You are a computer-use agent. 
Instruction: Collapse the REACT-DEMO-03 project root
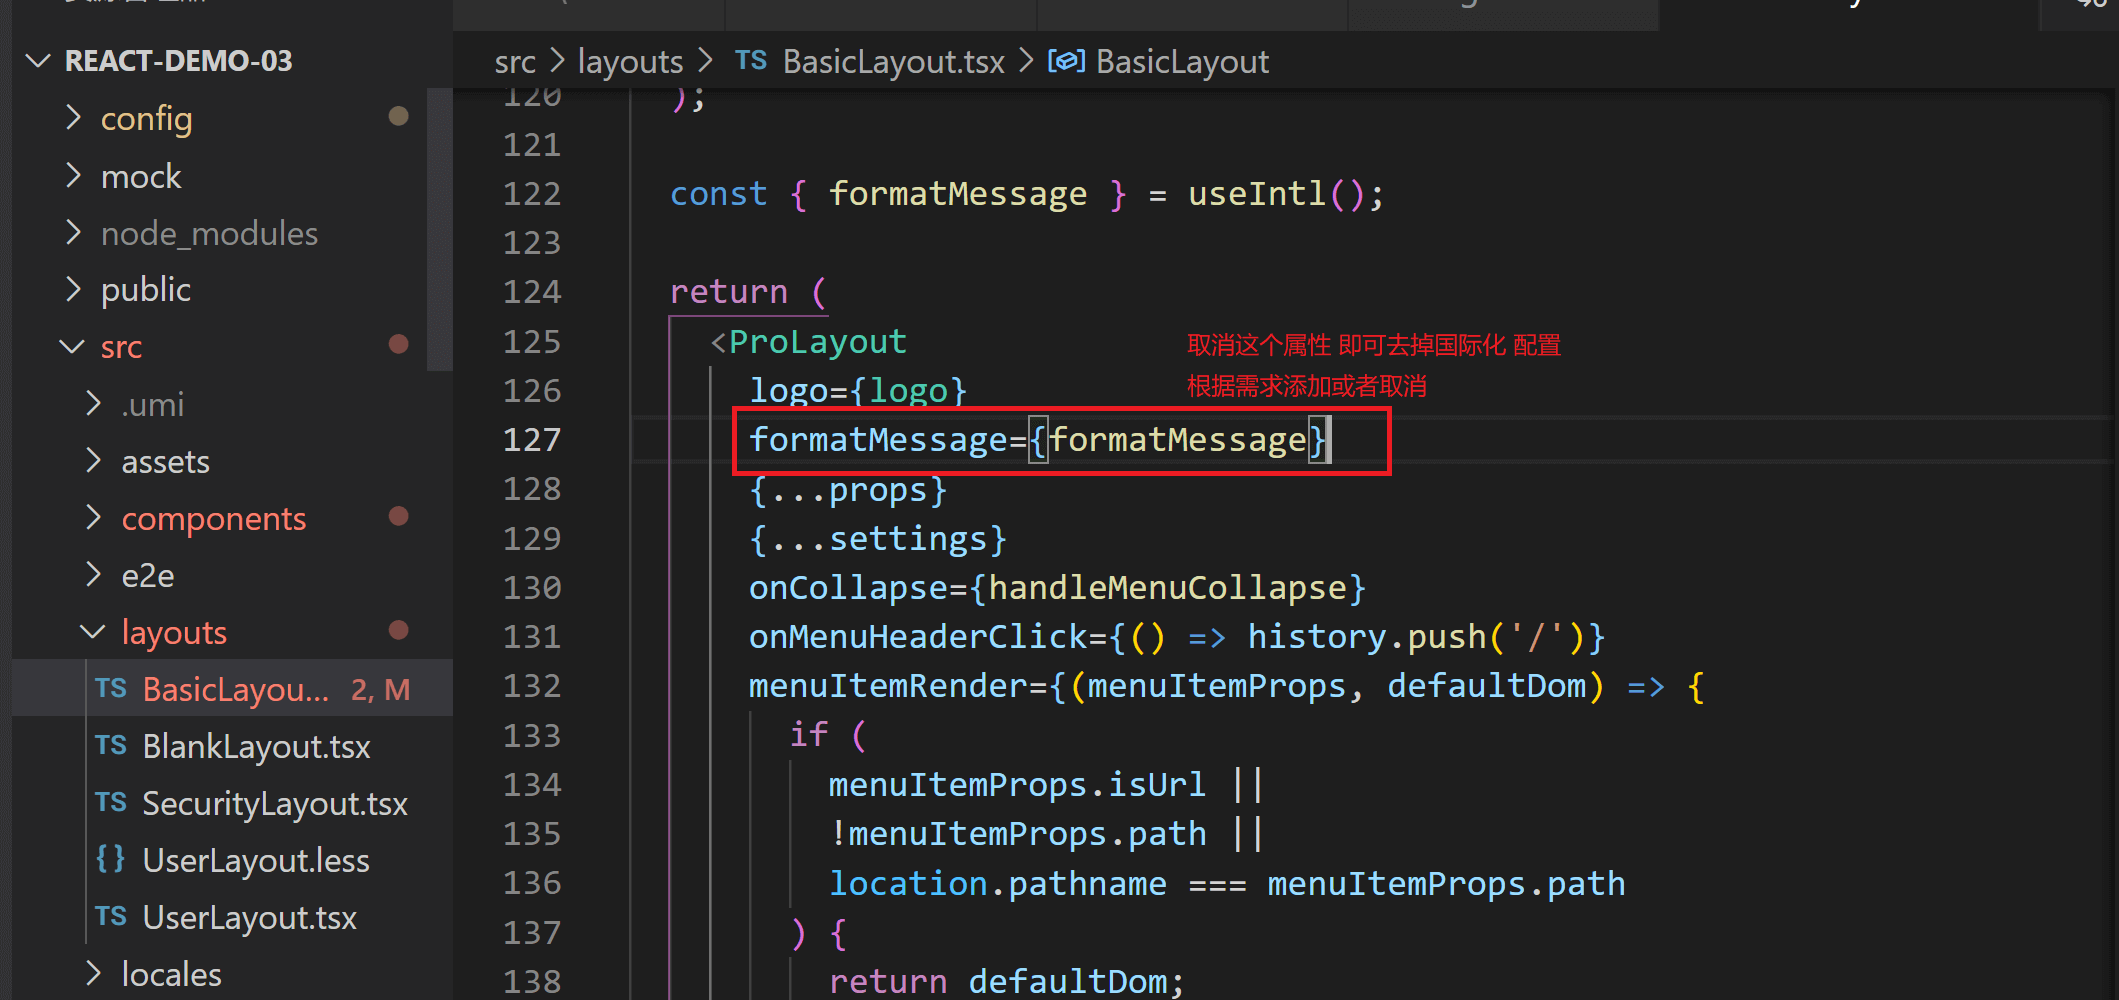(x=38, y=61)
